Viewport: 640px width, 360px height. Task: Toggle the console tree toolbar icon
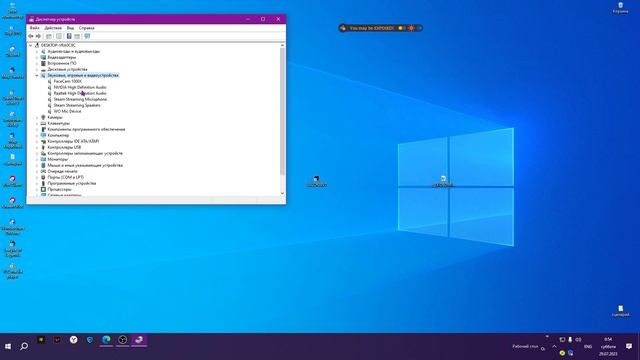coord(49,36)
